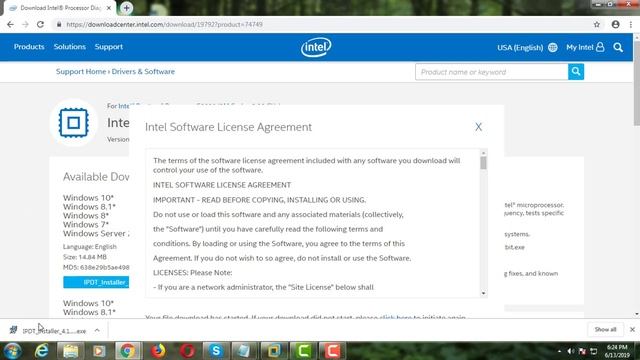Image resolution: width=640 pixels, height=360 pixels.
Task: Click the Intel logo in header
Action: (x=316, y=47)
